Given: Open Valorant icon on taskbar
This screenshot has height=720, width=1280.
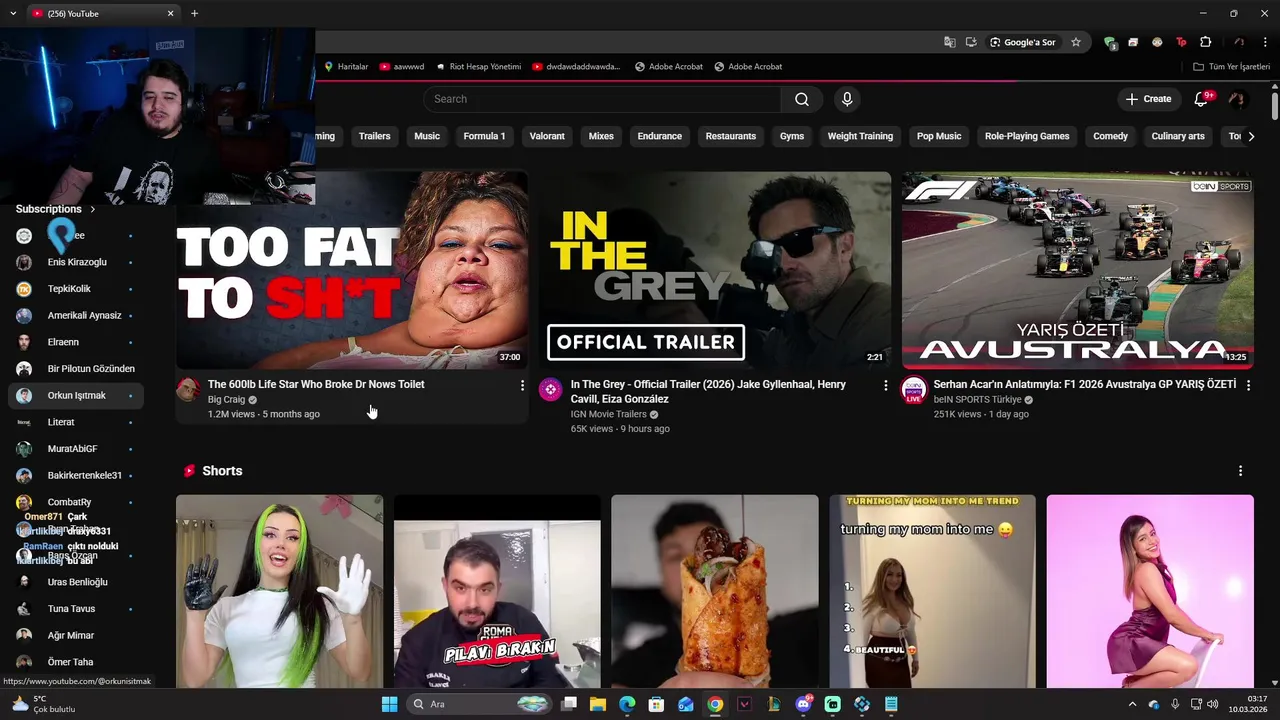Looking at the screenshot, I should point(744,704).
